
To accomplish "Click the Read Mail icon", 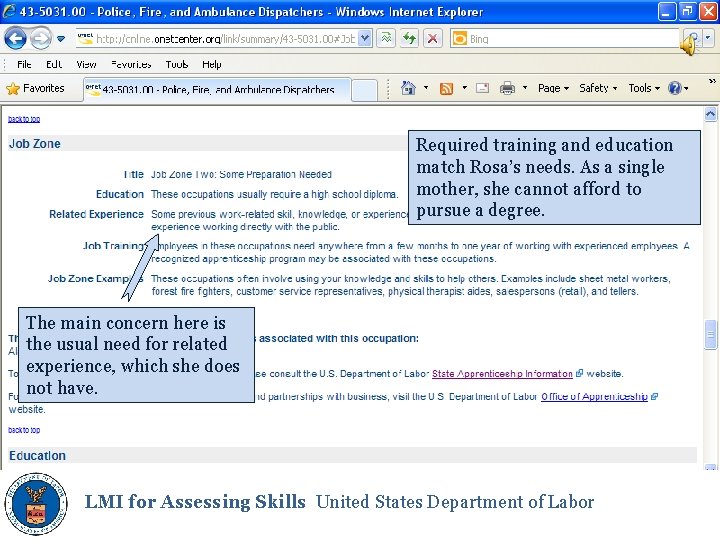I will click(x=482, y=88).
